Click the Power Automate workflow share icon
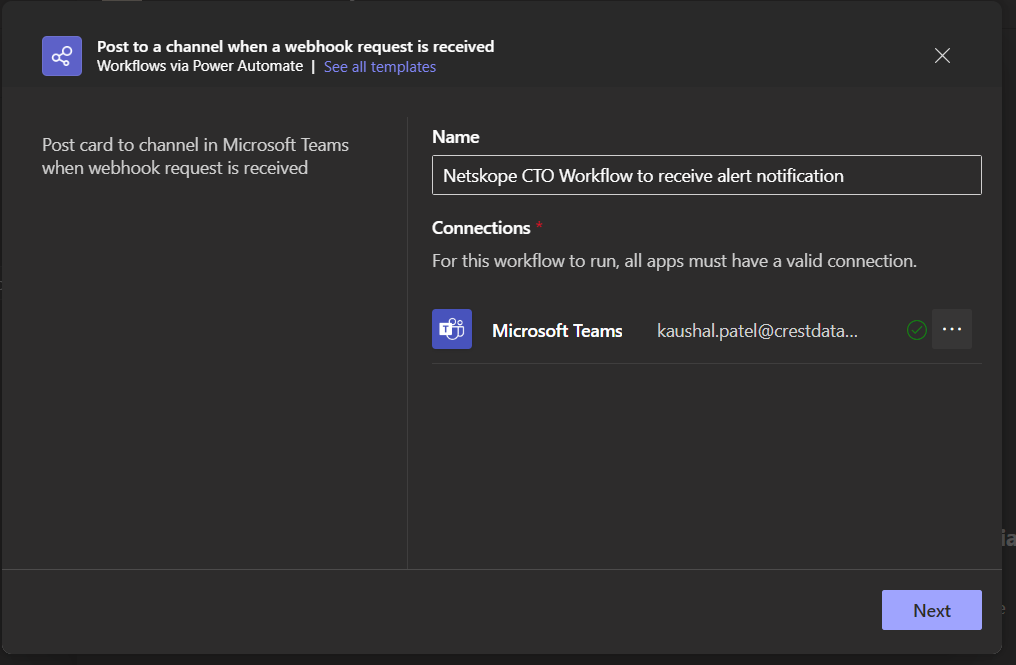Screen dimensions: 1016x665 tap(62, 56)
